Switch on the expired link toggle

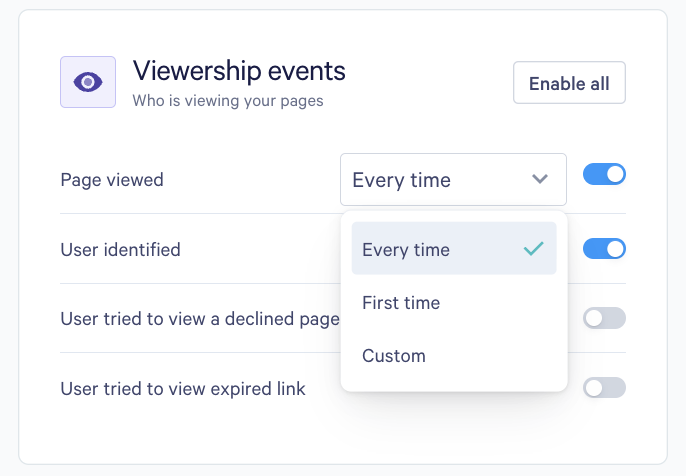(x=604, y=387)
